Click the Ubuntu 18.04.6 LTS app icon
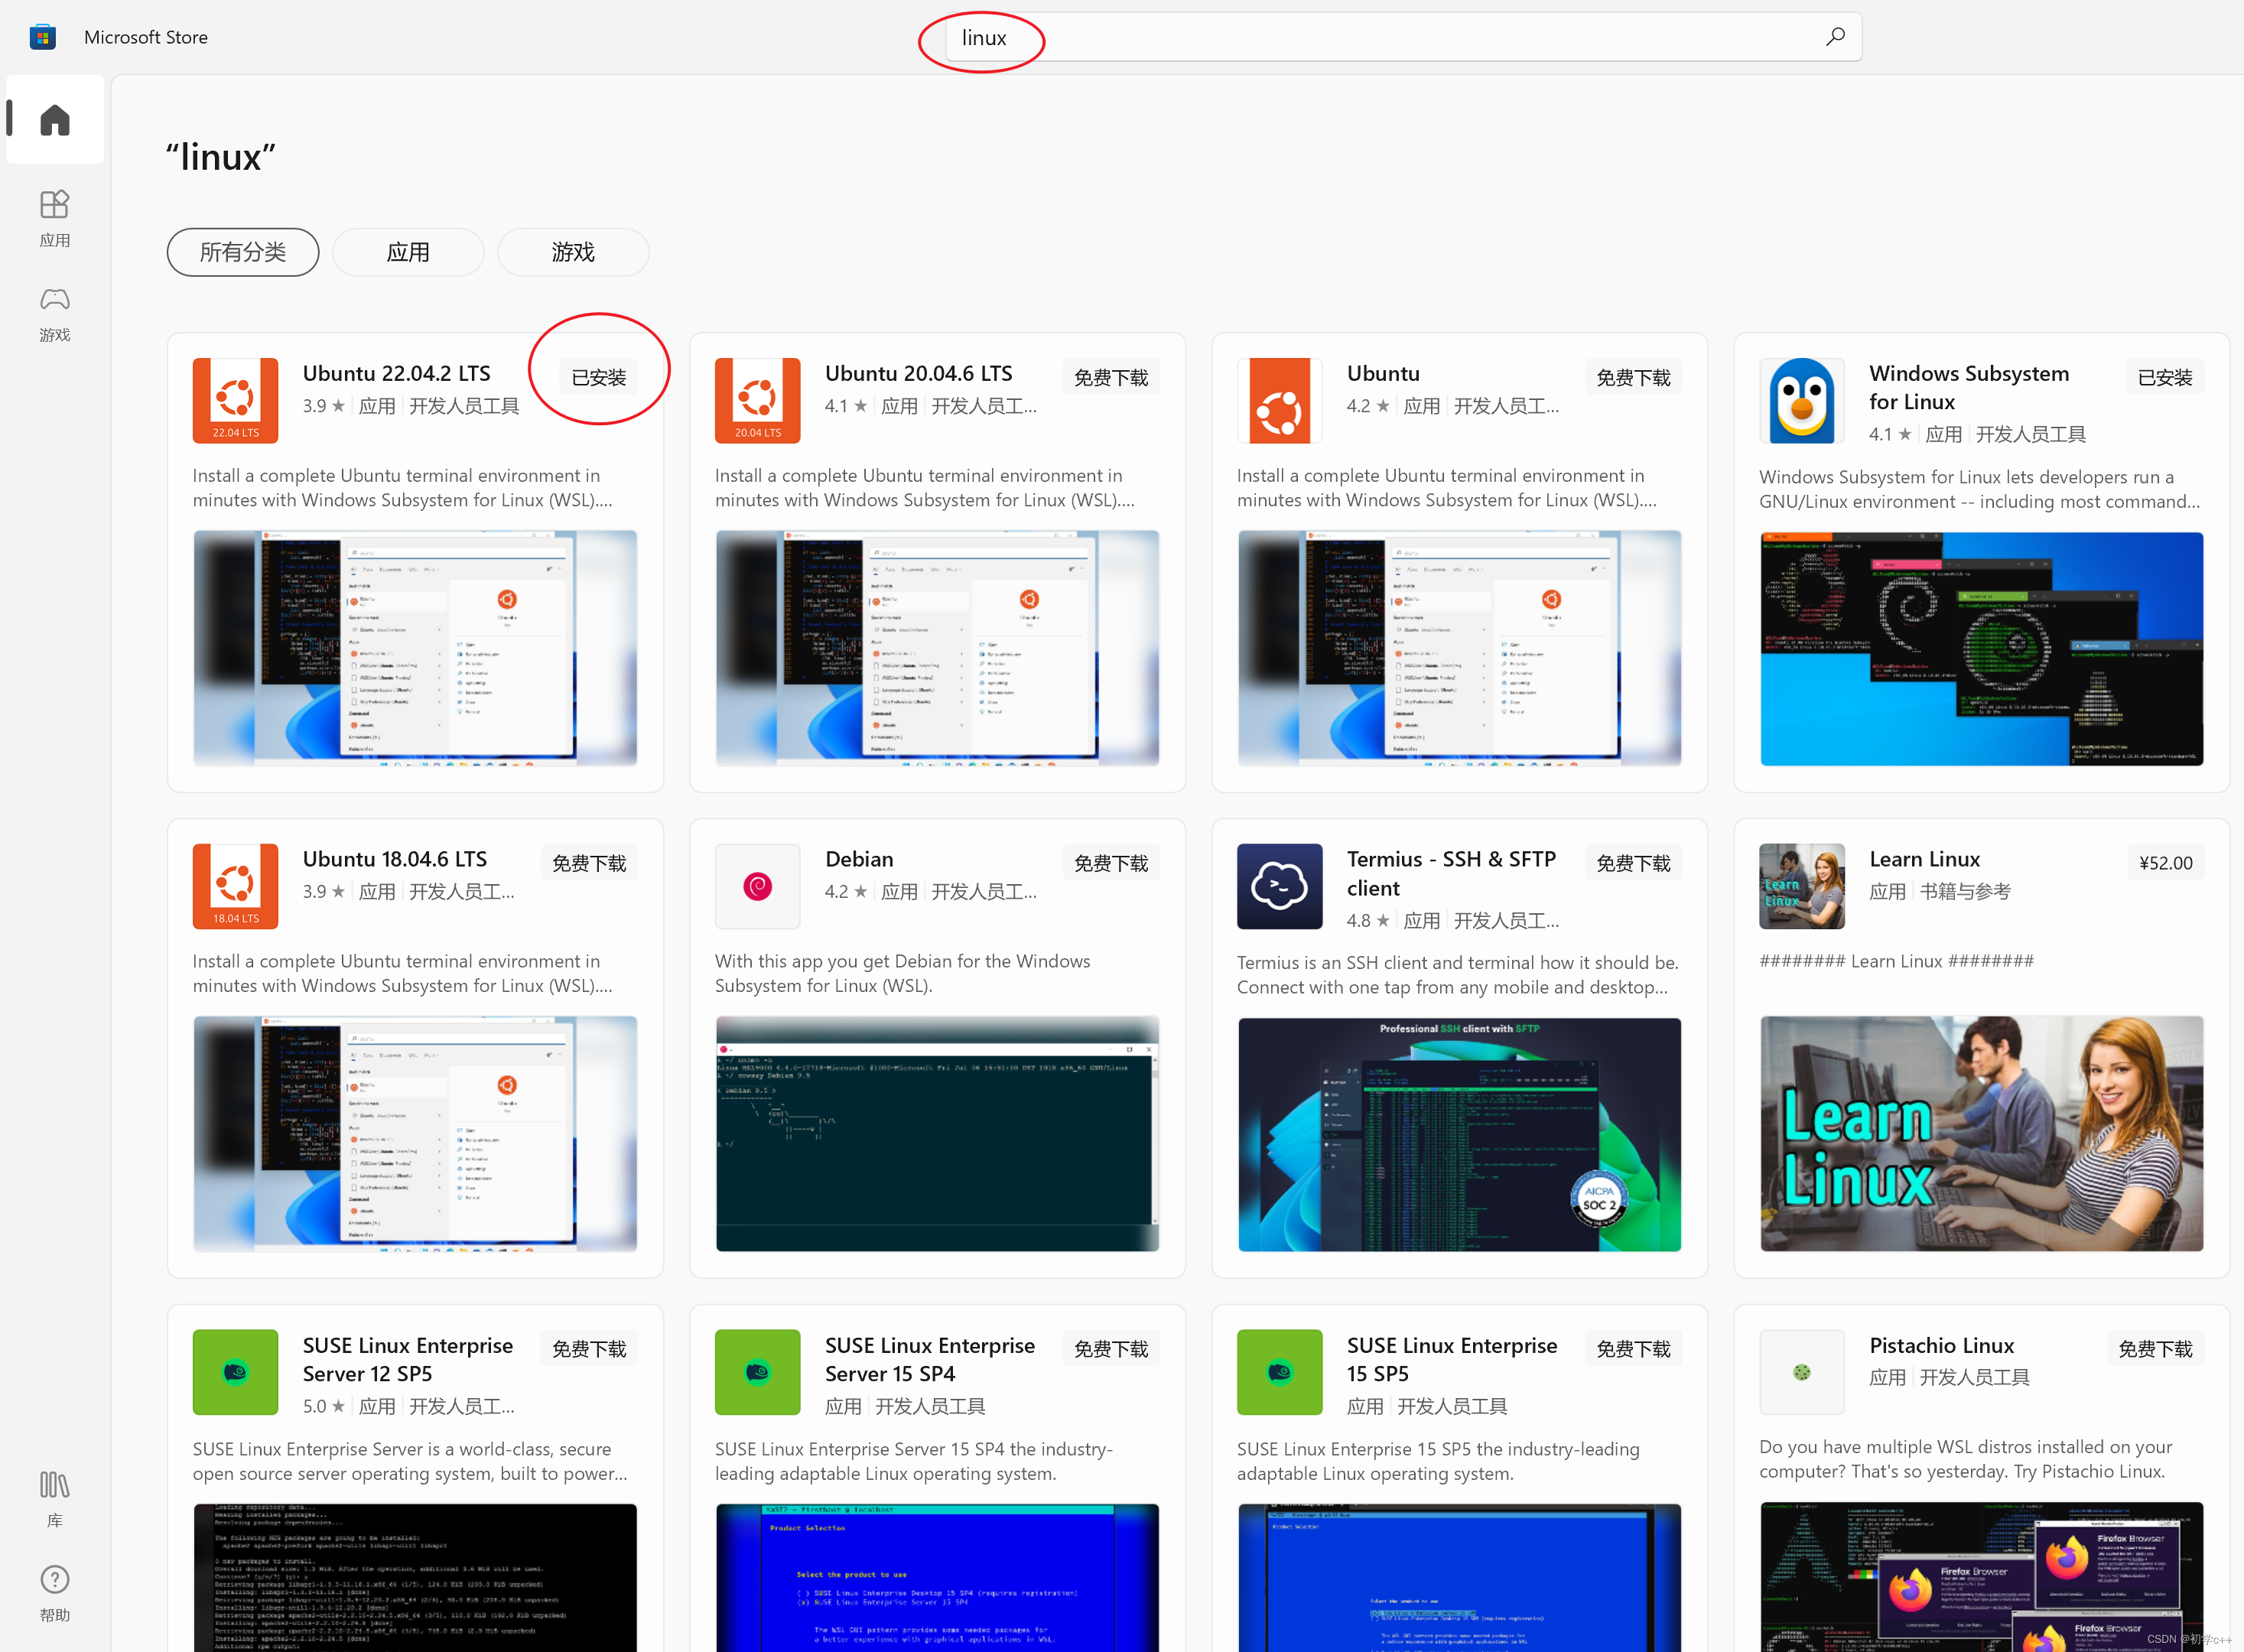 pyautogui.click(x=235, y=886)
